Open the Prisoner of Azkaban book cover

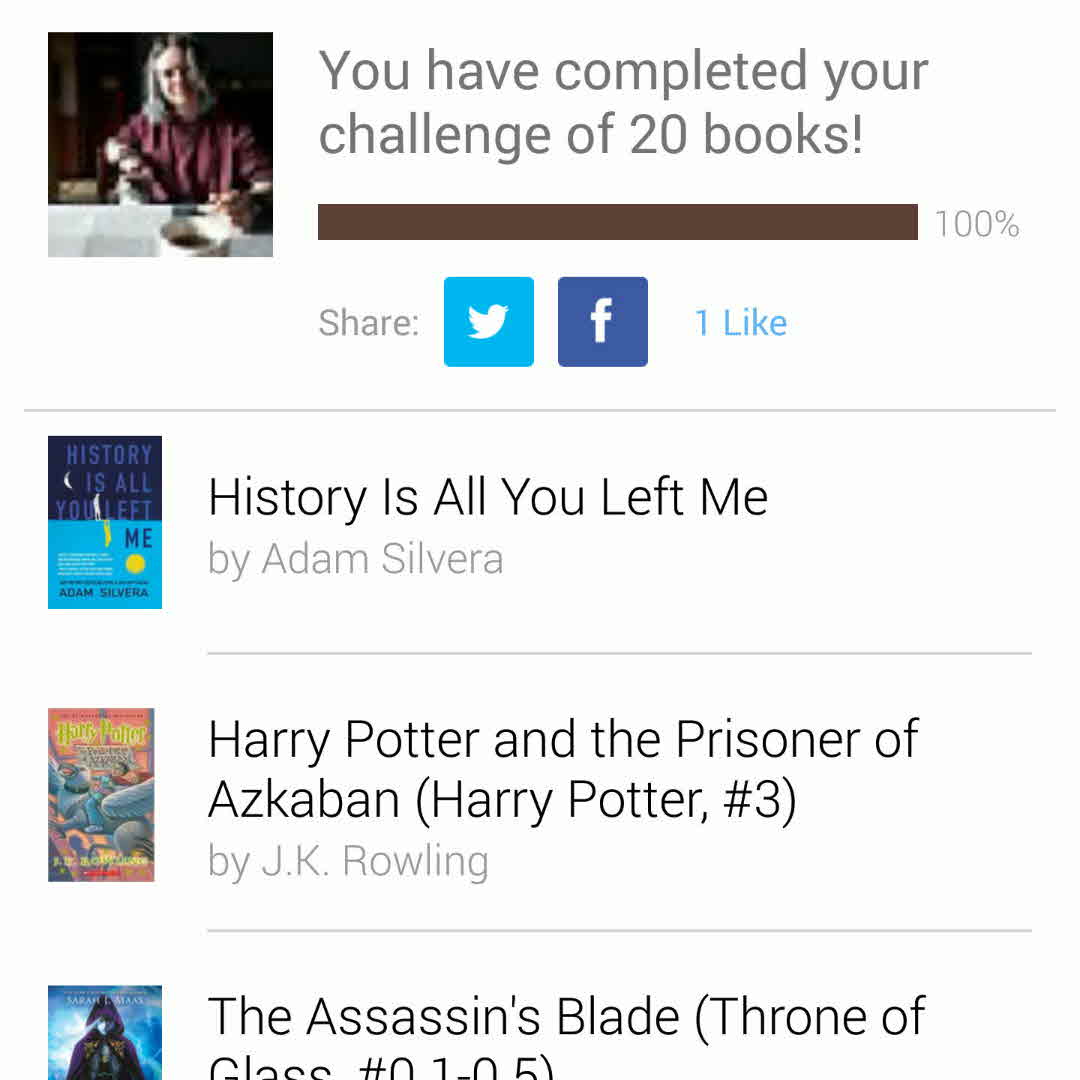click(x=101, y=795)
